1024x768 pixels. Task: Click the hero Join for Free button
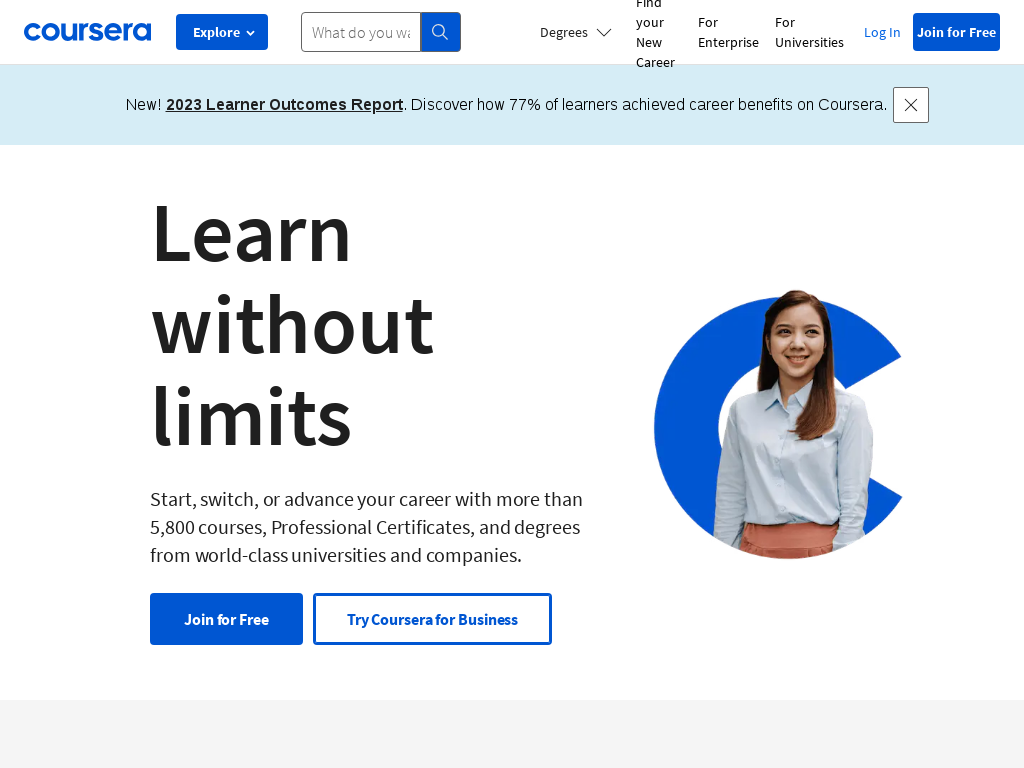click(x=227, y=619)
